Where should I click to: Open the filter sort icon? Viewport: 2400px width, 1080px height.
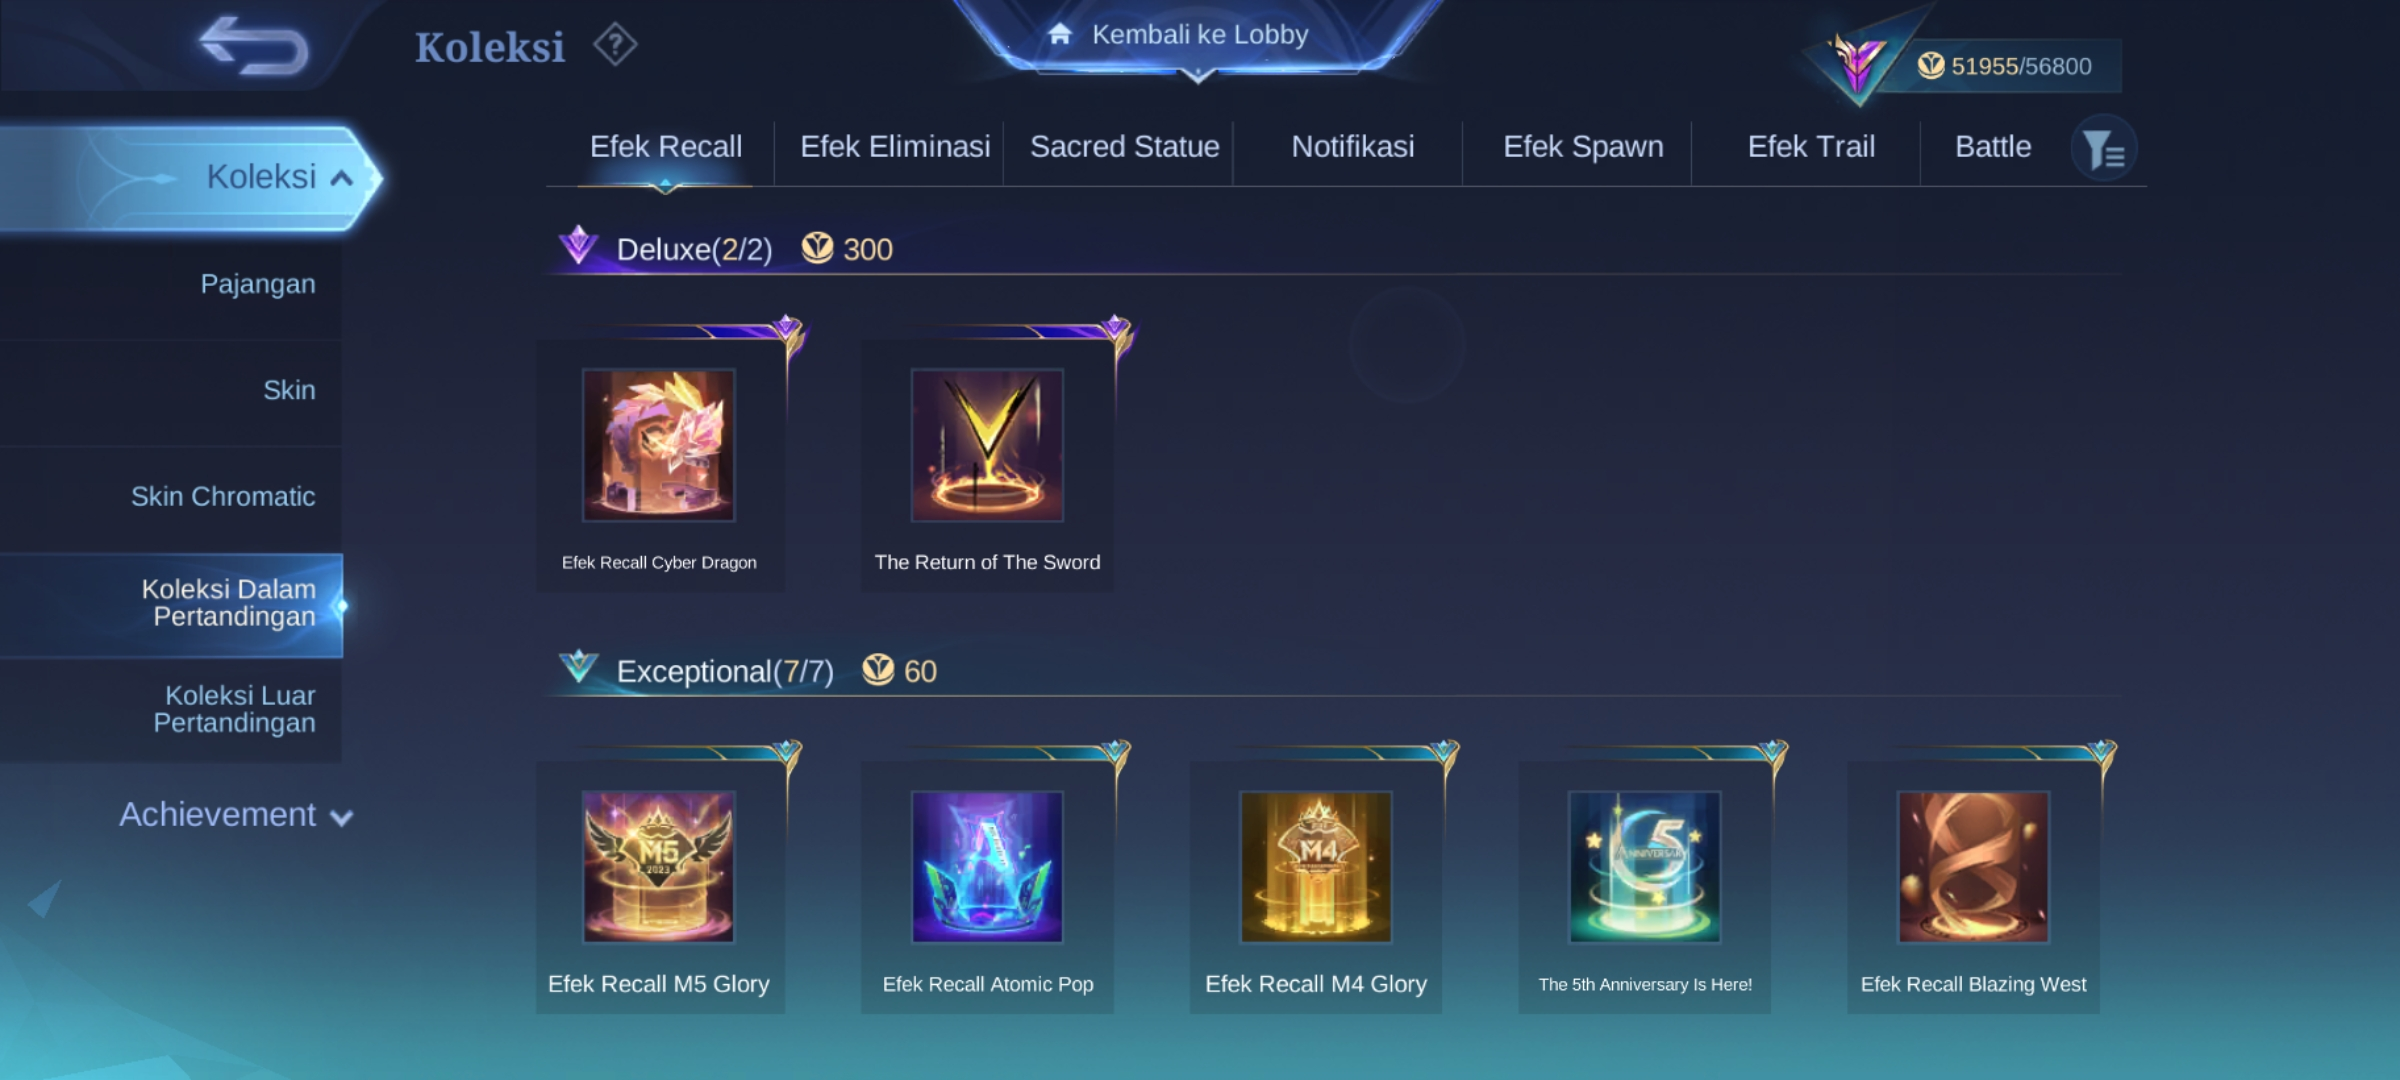2104,150
